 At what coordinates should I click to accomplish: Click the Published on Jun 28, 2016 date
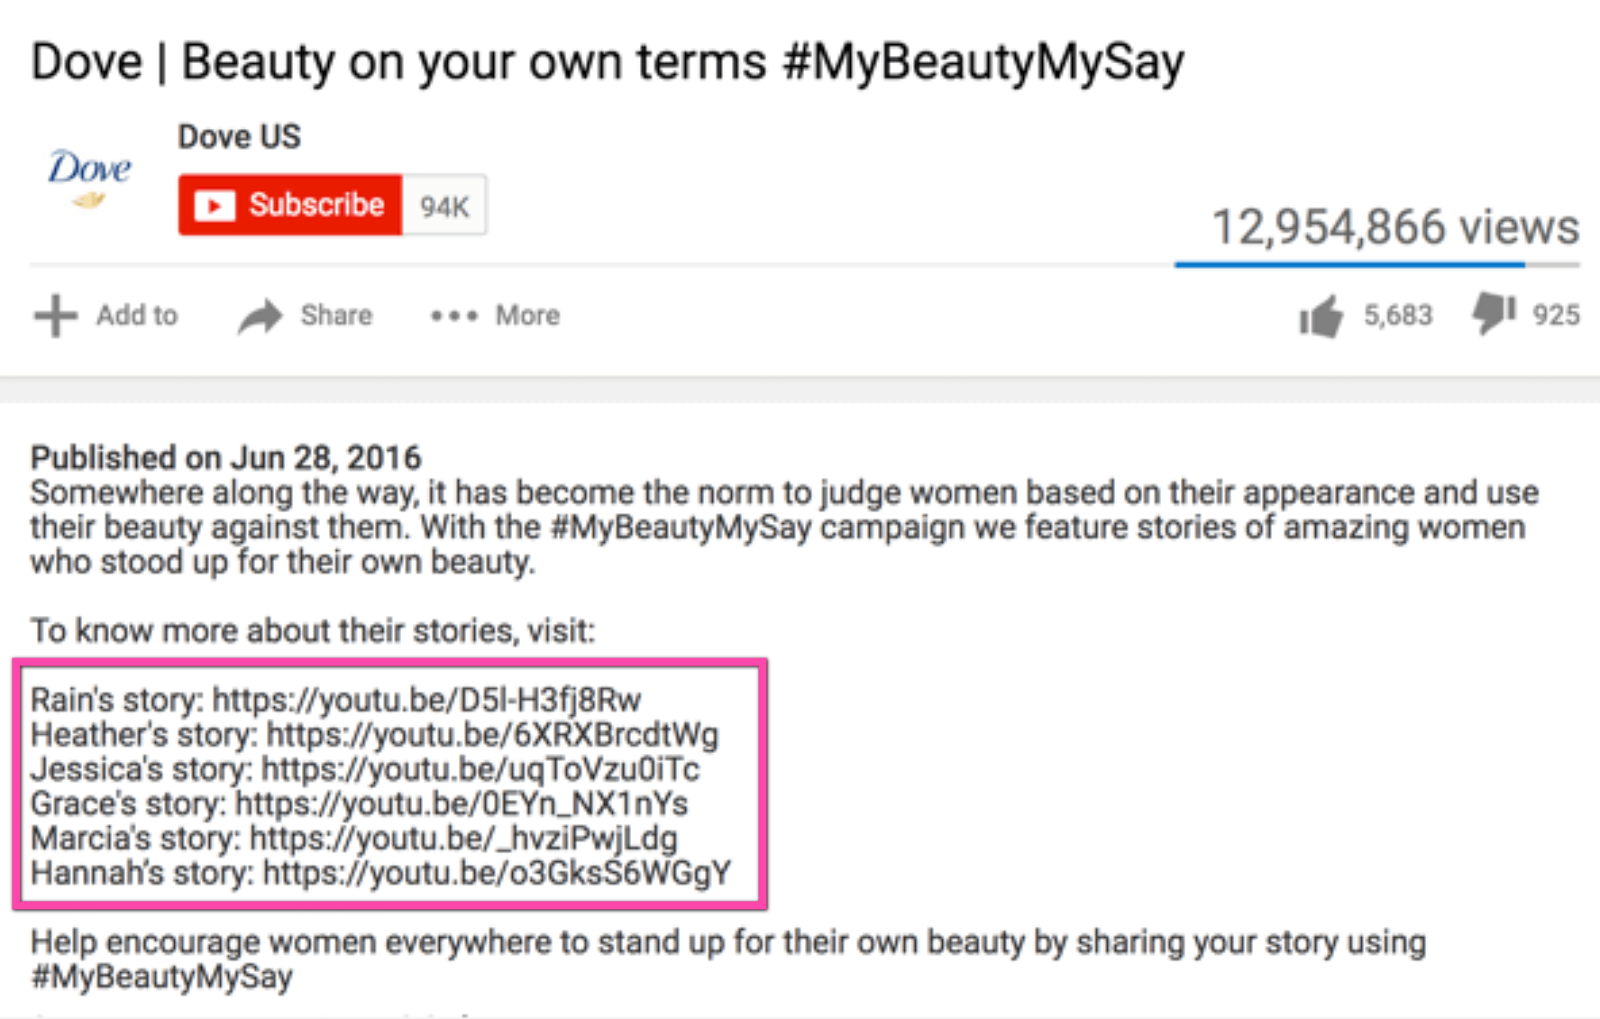click(226, 458)
